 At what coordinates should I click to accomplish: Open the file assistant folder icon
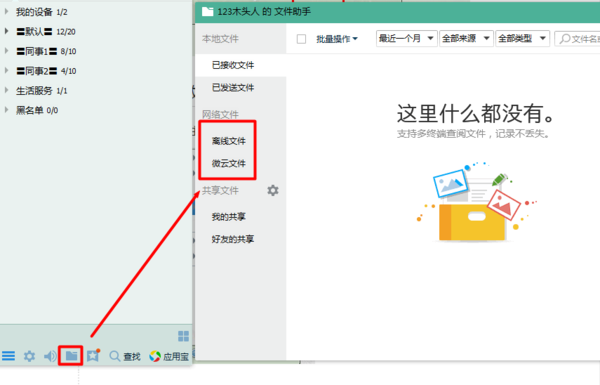71,356
